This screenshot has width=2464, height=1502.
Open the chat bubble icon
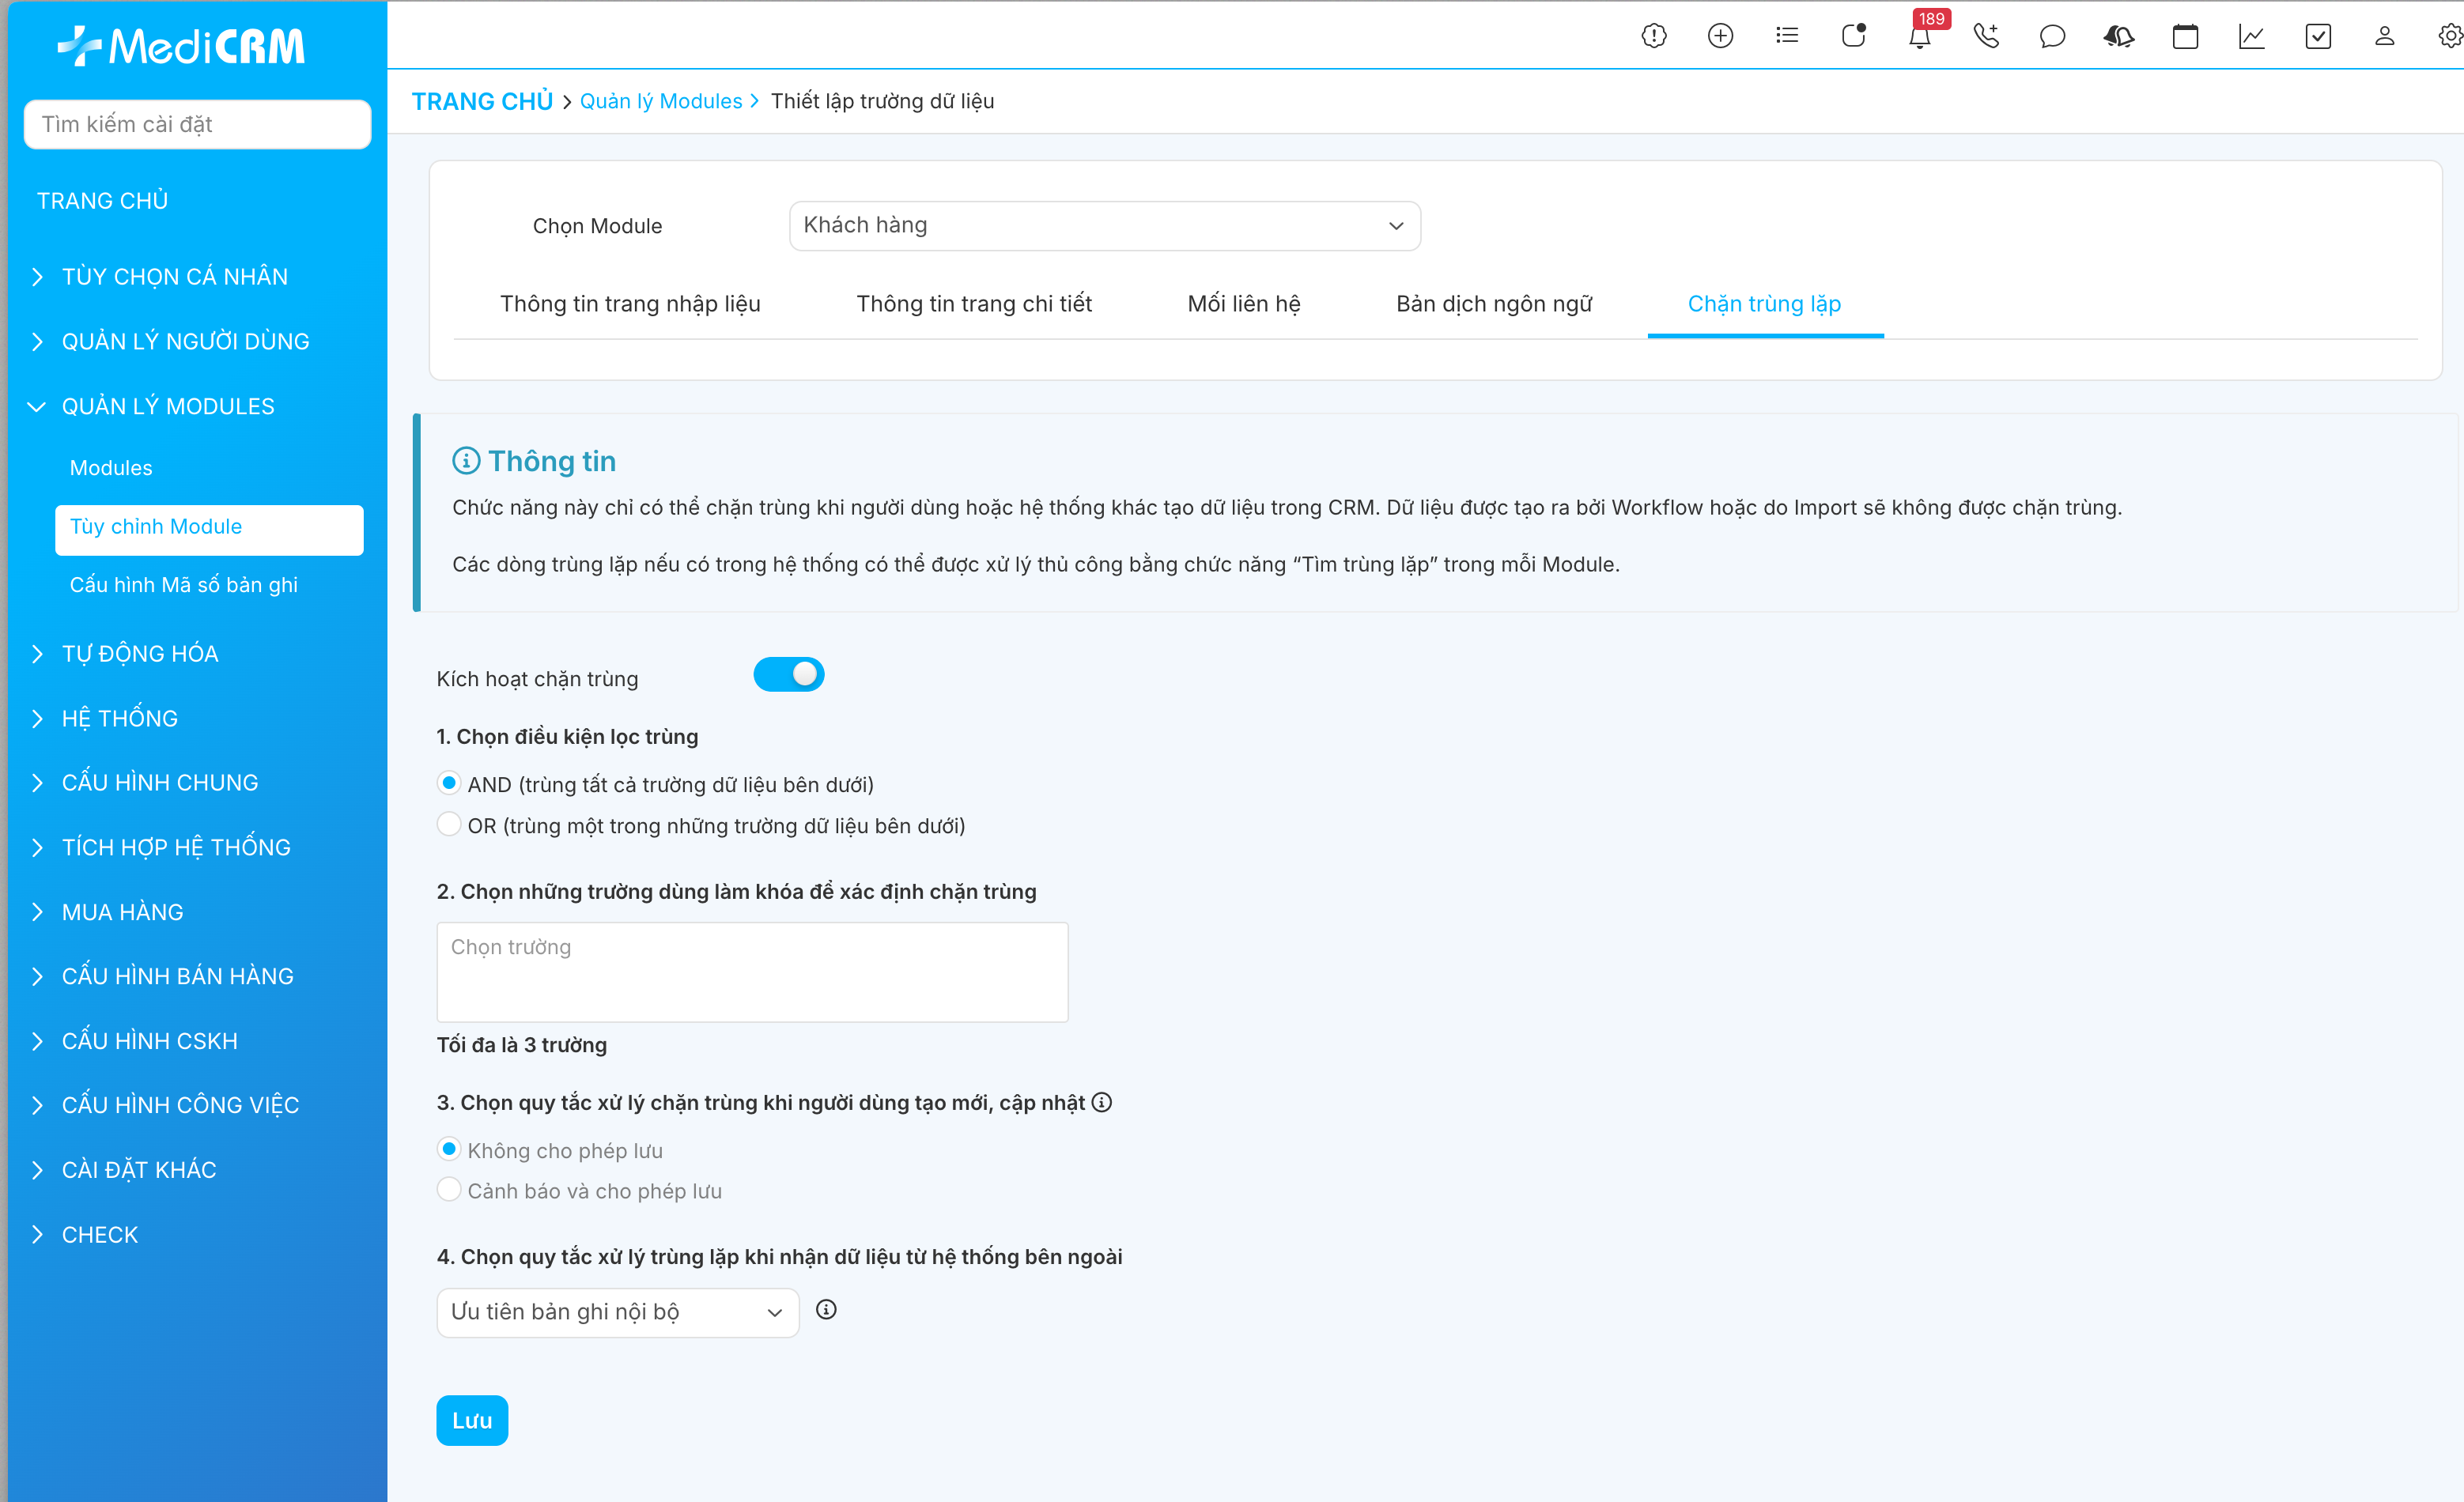pyautogui.click(x=2052, y=37)
